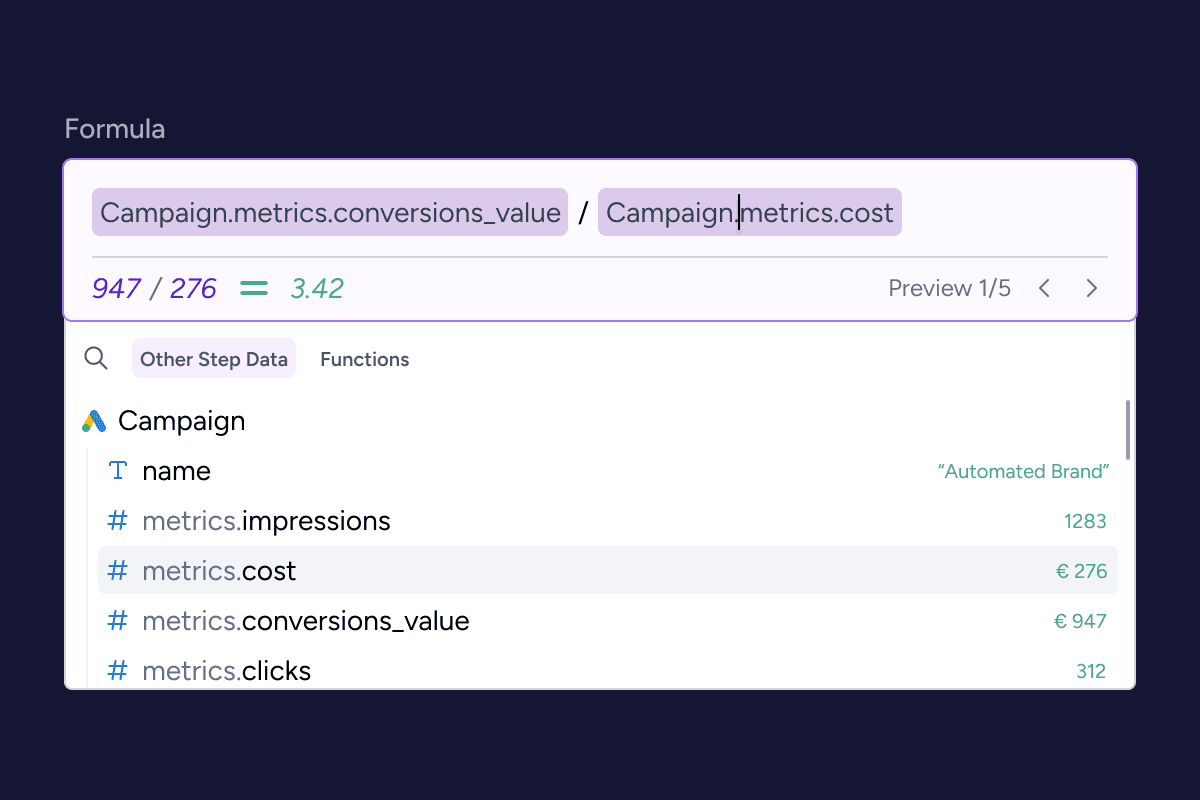The width and height of the screenshot is (1200, 800).
Task: Select the Other Step Data tab
Action: pos(214,359)
